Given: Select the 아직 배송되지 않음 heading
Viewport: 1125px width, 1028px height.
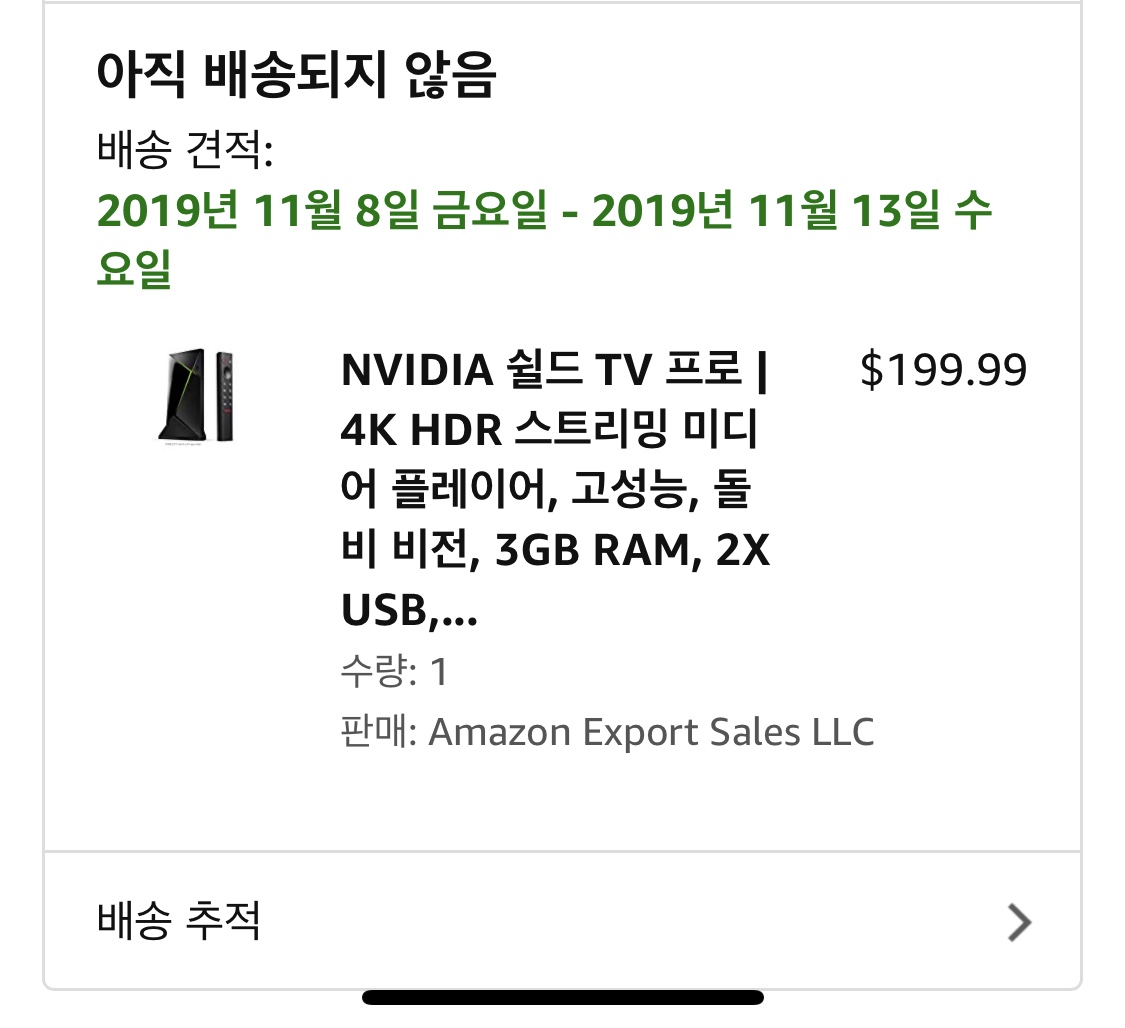Looking at the screenshot, I should [x=296, y=74].
